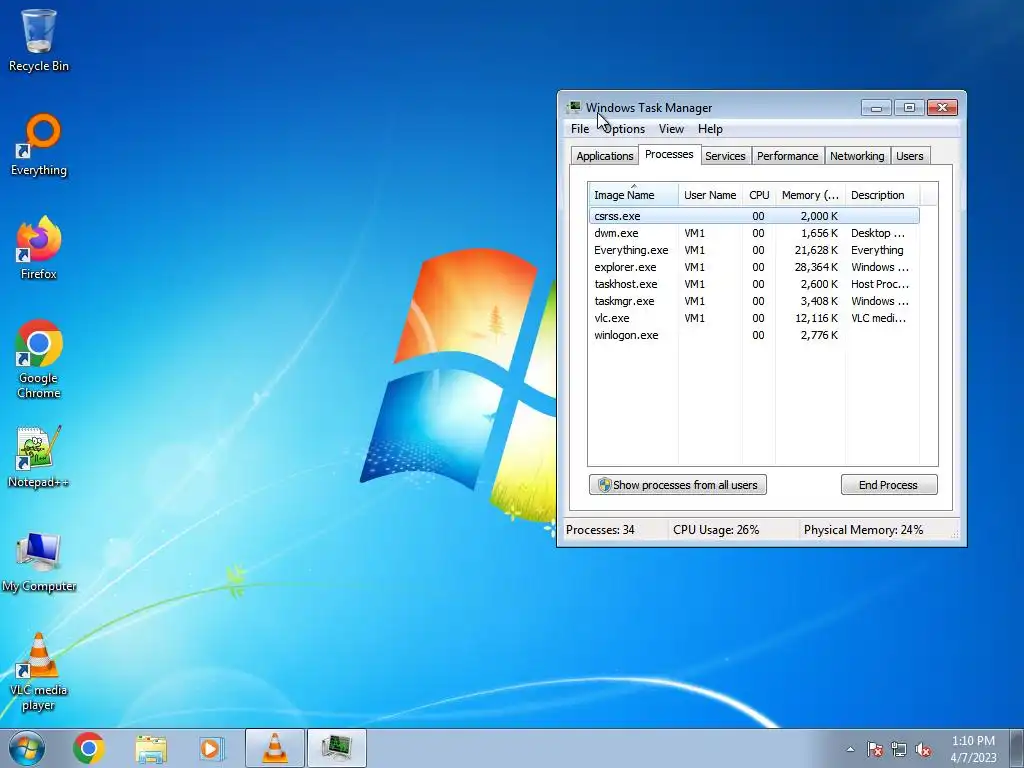Select the Everything desktop shortcut
1024x768 pixels.
click(39, 145)
